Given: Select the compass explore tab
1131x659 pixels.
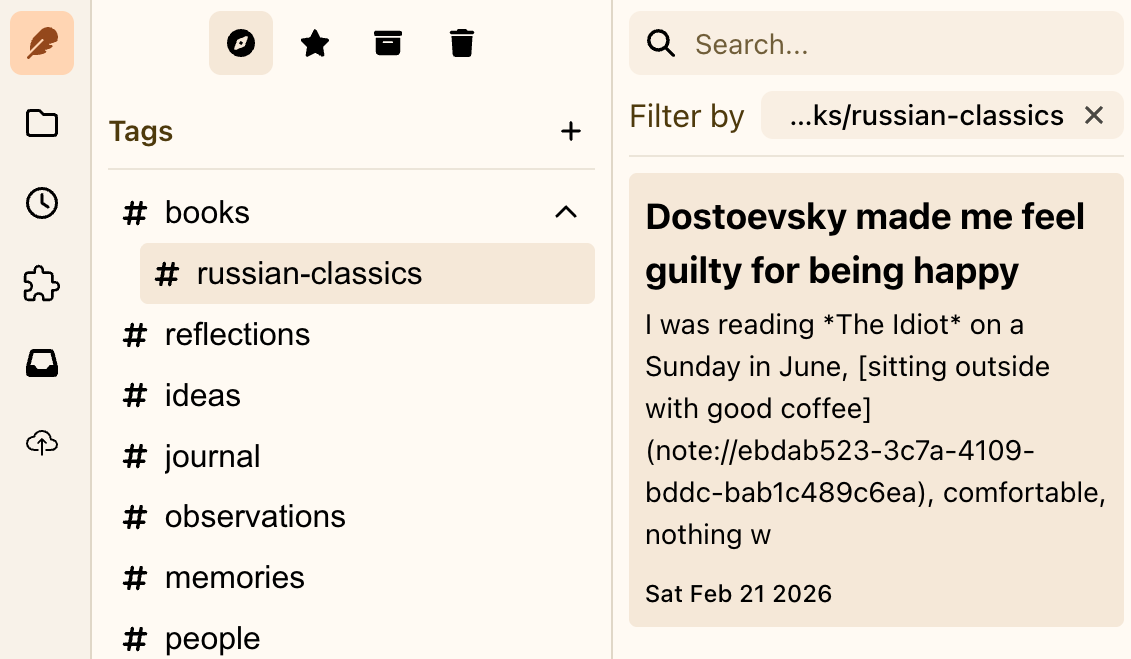Looking at the screenshot, I should 241,43.
